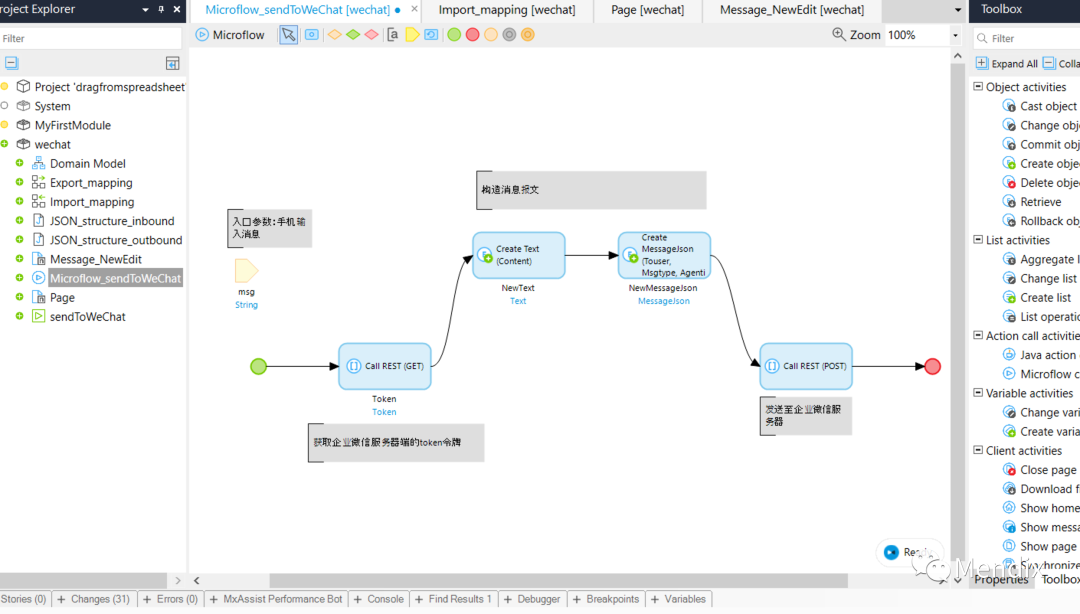Collapse Client activities section

pos(978,450)
